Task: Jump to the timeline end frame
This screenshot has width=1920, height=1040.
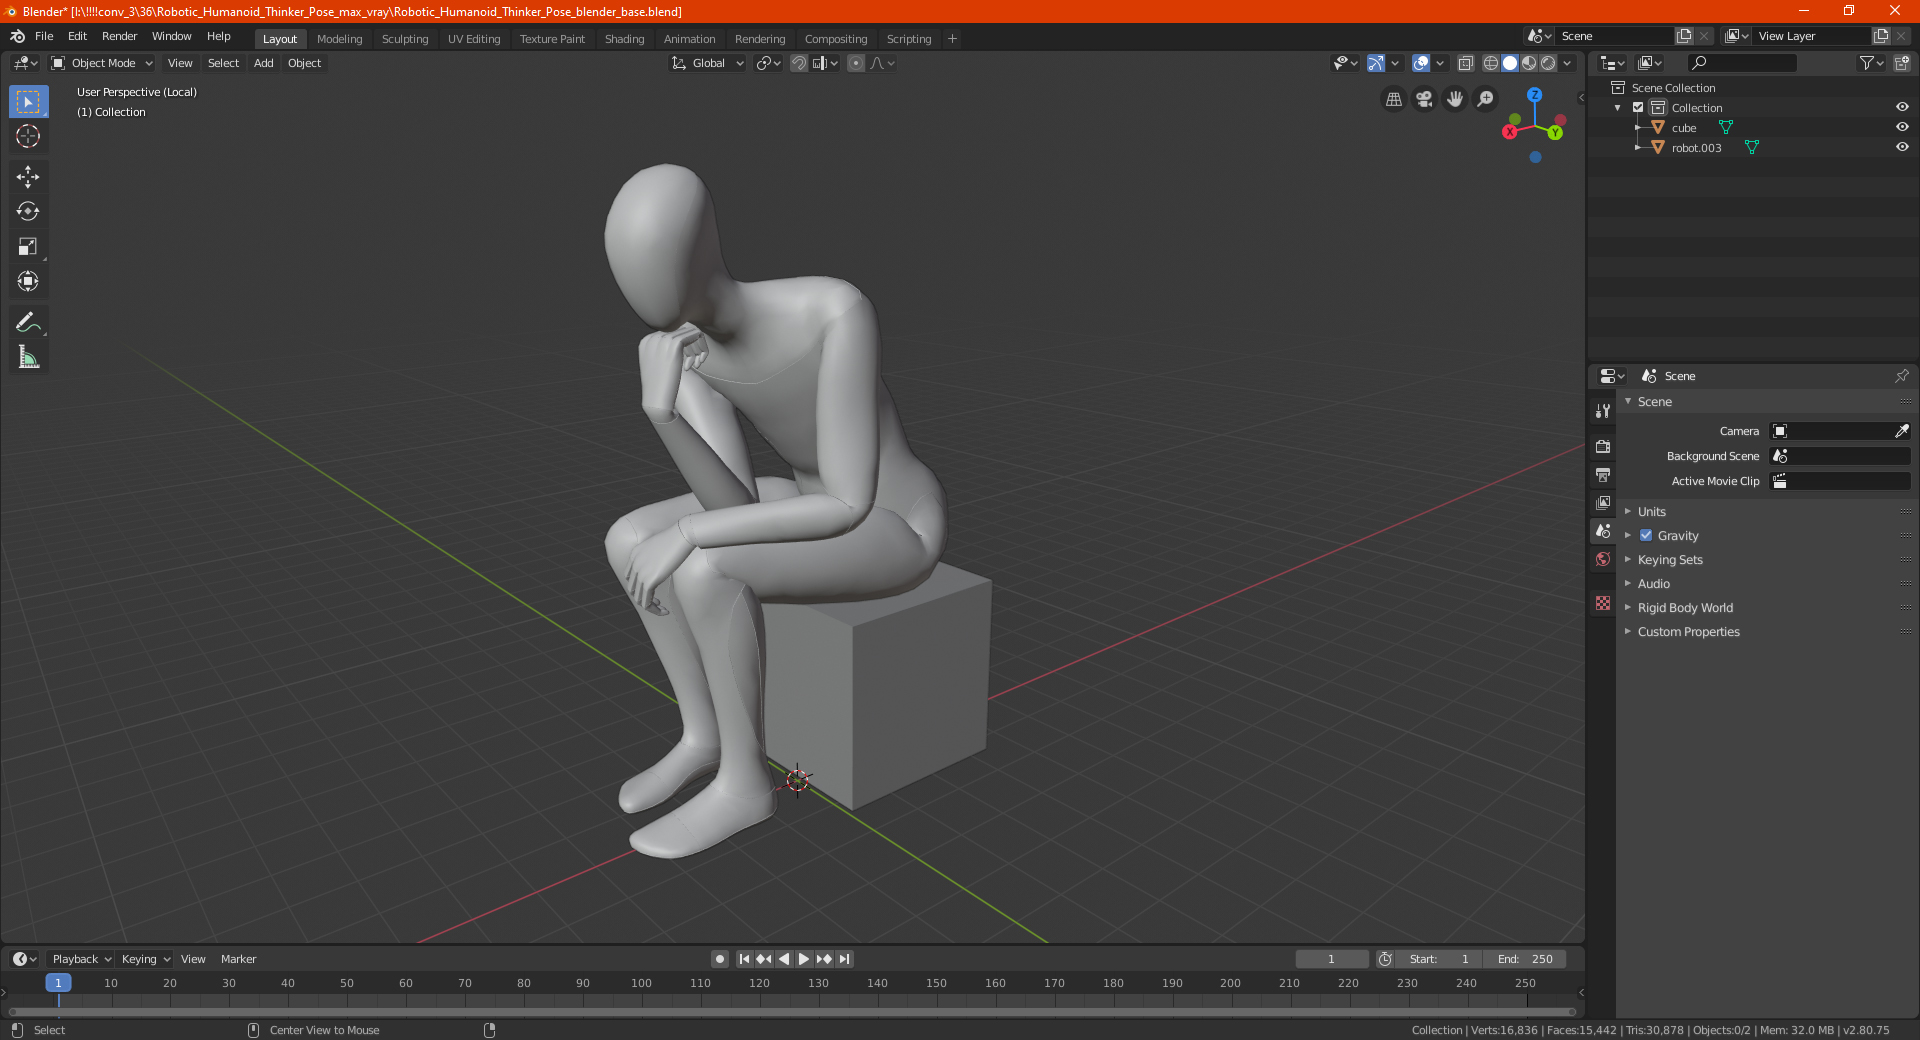Action: coord(844,959)
